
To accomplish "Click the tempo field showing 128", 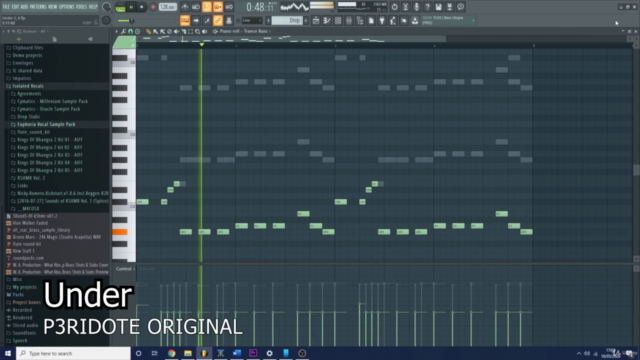I will [x=167, y=7].
